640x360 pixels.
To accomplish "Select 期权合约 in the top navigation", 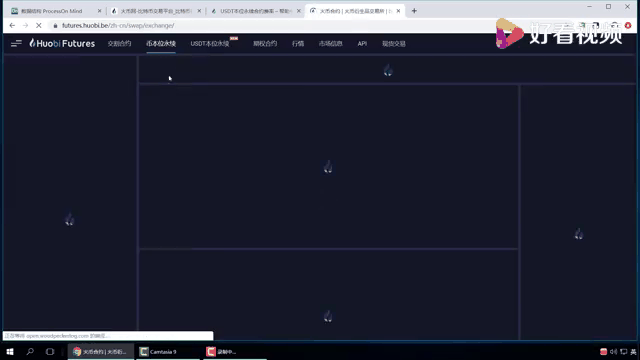I will pyautogui.click(x=265, y=44).
